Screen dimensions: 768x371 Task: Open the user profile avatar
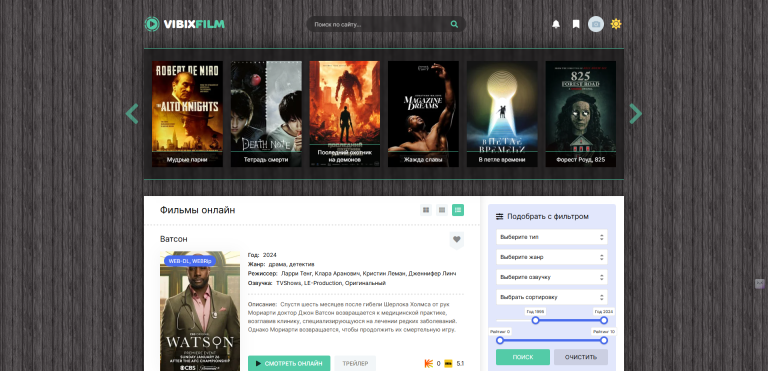596,24
